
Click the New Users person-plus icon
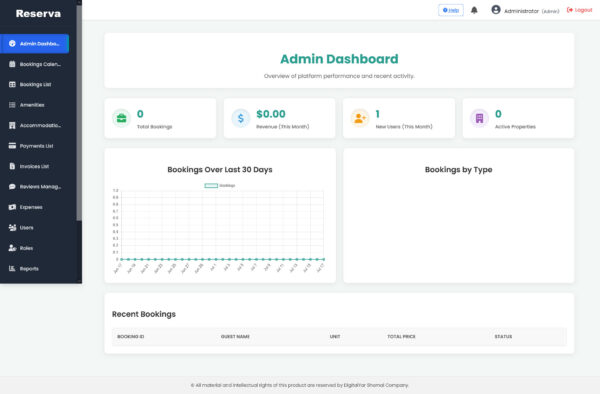360,118
